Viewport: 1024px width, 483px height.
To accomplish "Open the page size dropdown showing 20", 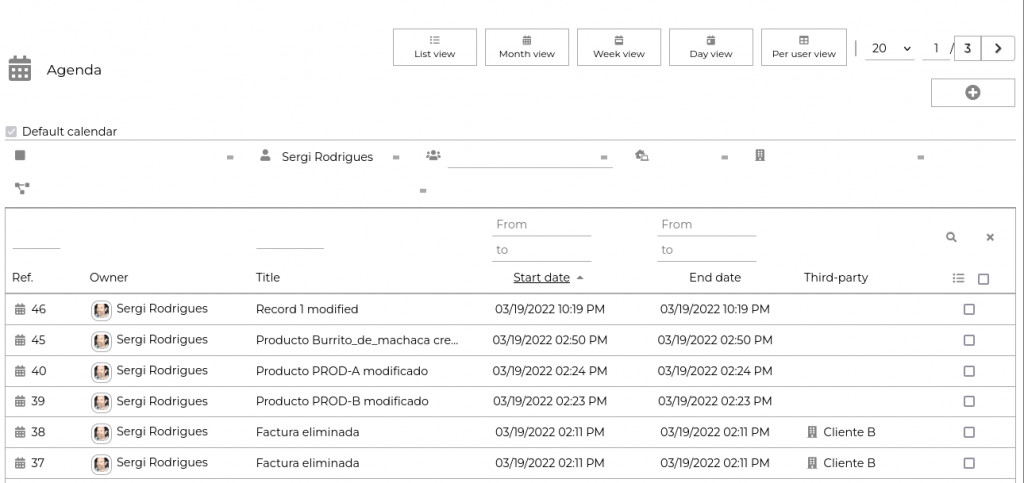I will [890, 48].
